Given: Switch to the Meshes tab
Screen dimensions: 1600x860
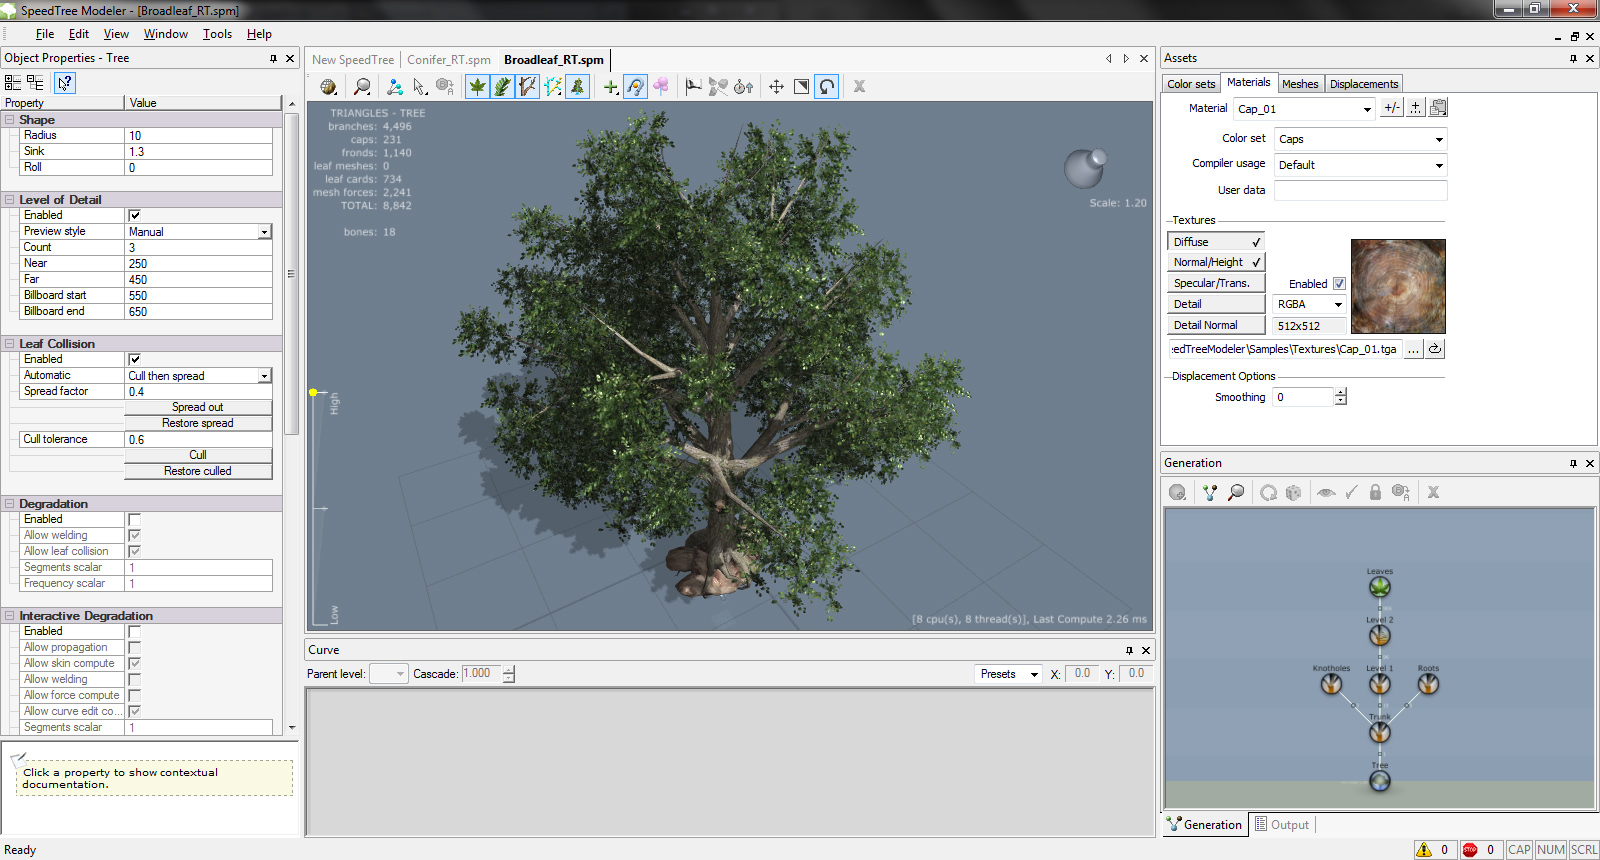Looking at the screenshot, I should 1300,84.
